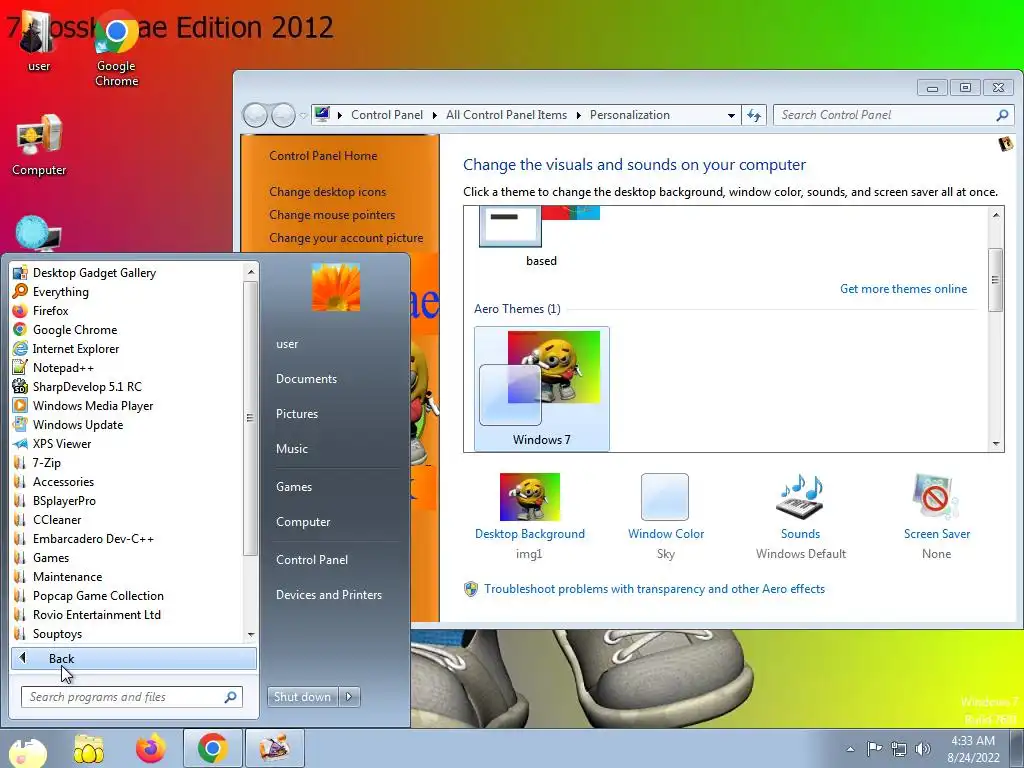Image resolution: width=1024 pixels, height=768 pixels.
Task: Click the volume icon in system tray
Action: pyautogui.click(x=922, y=749)
